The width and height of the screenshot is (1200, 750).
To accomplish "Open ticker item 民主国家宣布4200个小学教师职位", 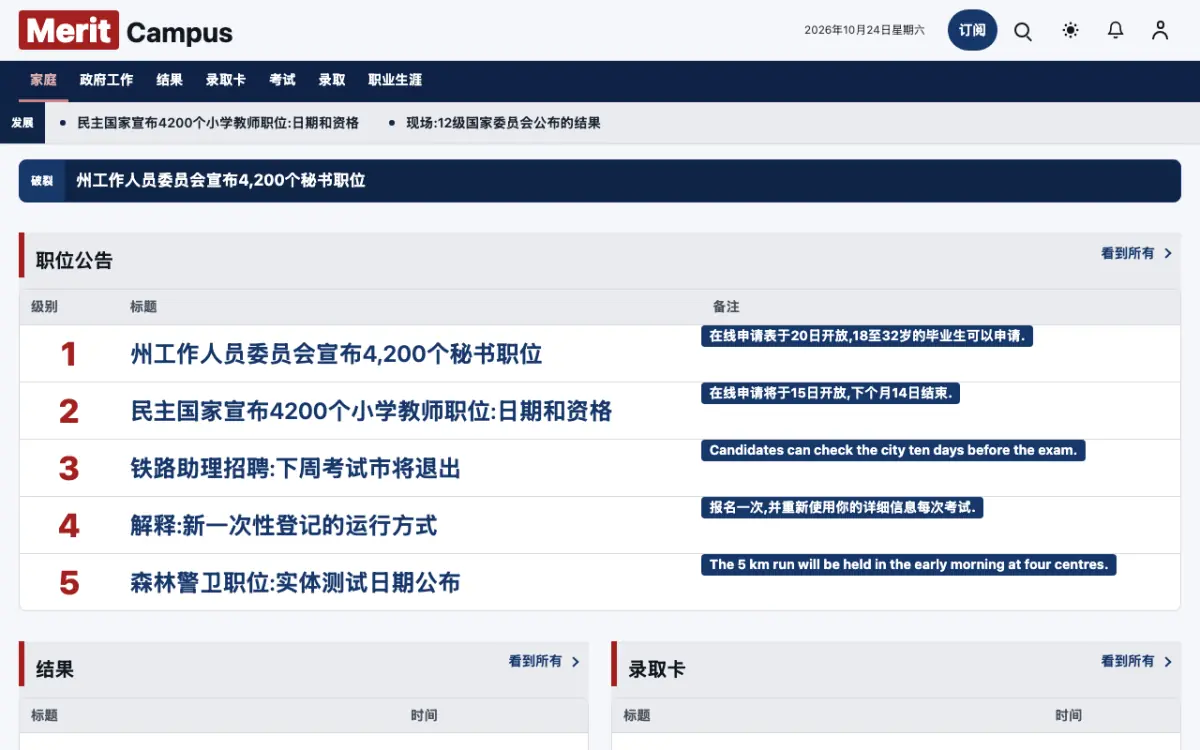I will coord(218,123).
